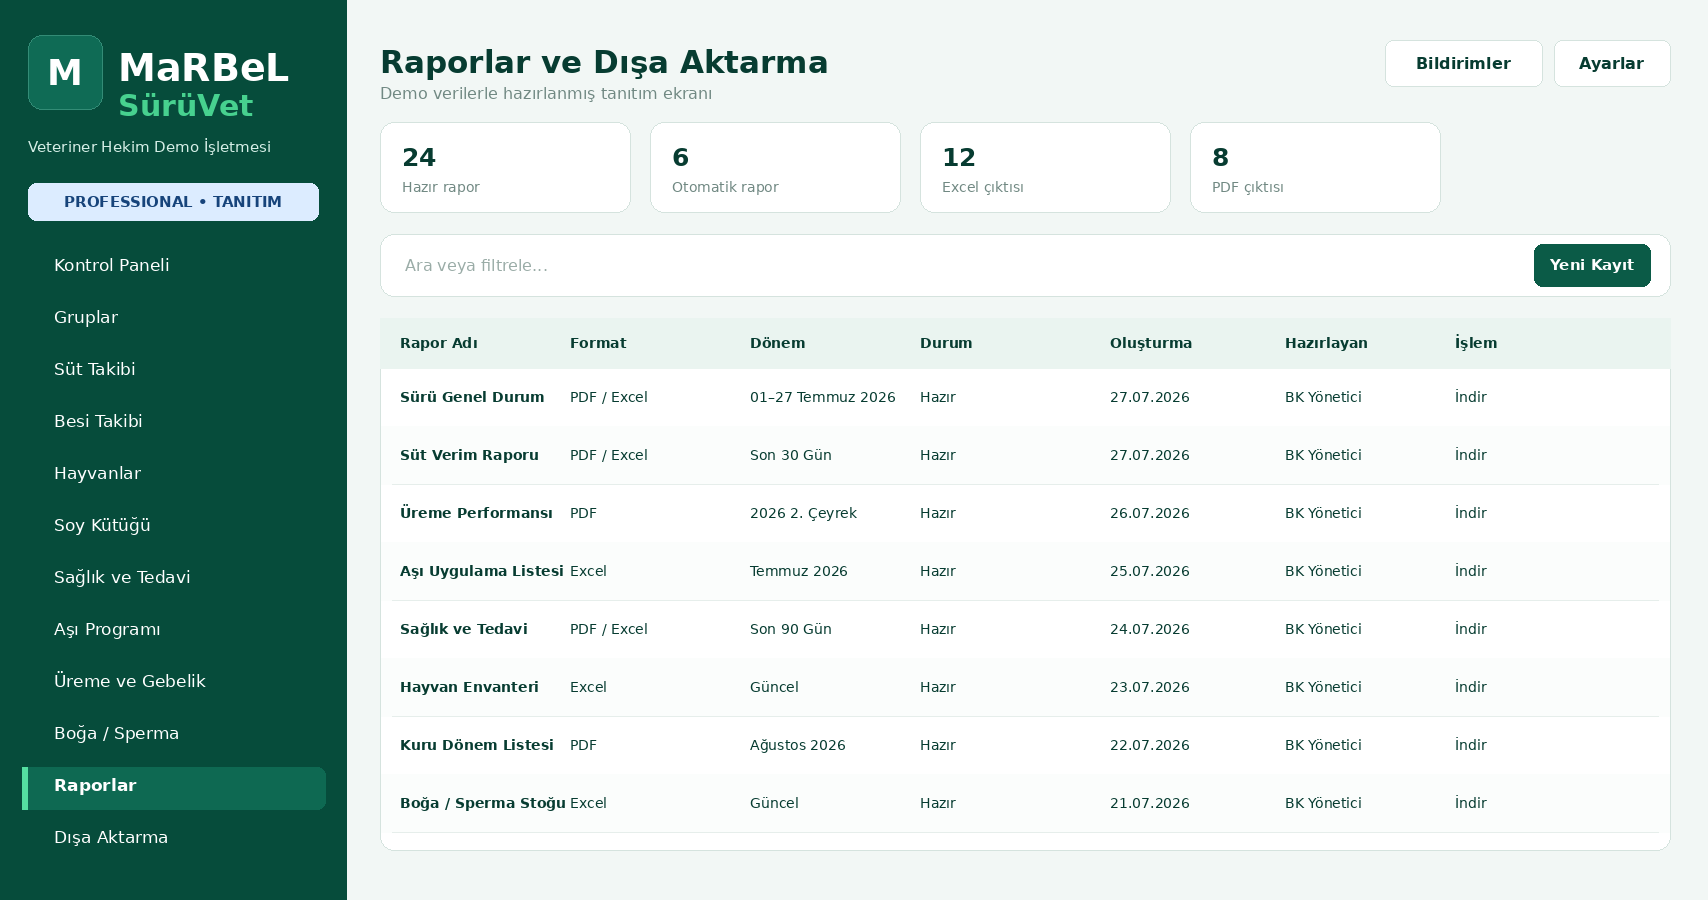
Task: Click the 22.07.2026 creation date
Action: coord(1150,745)
